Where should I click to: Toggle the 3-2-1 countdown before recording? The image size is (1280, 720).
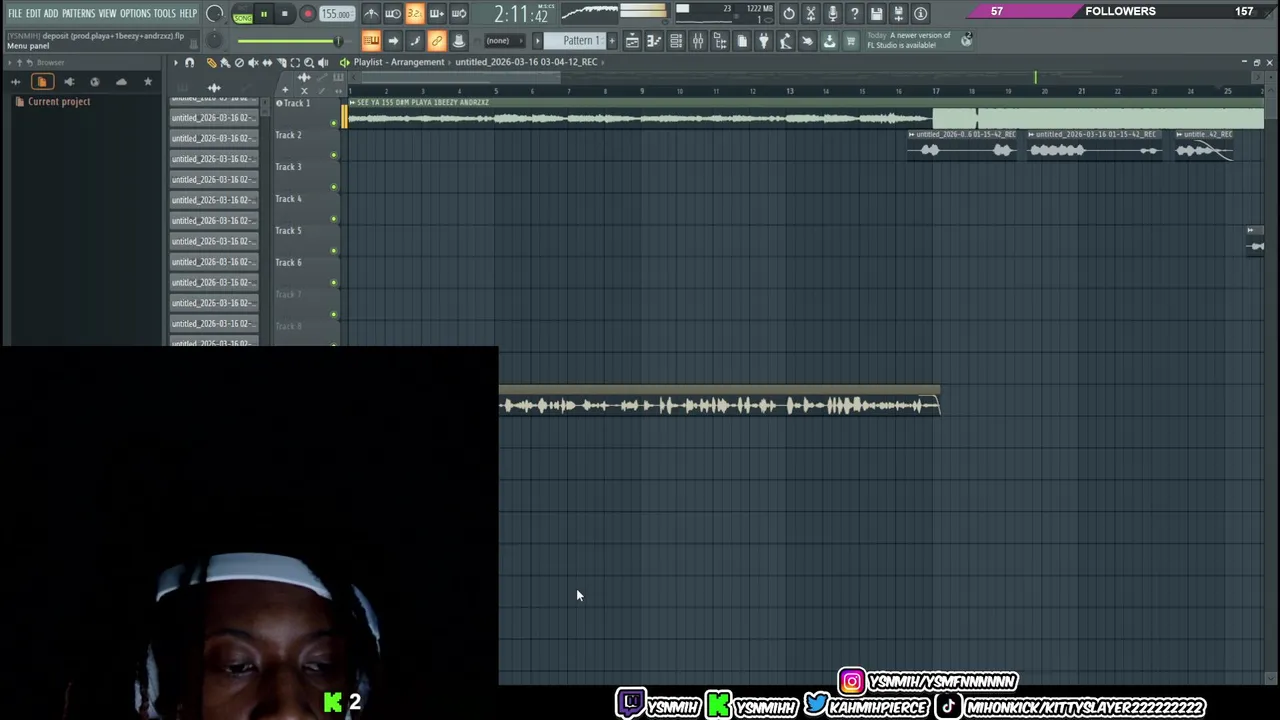415,14
